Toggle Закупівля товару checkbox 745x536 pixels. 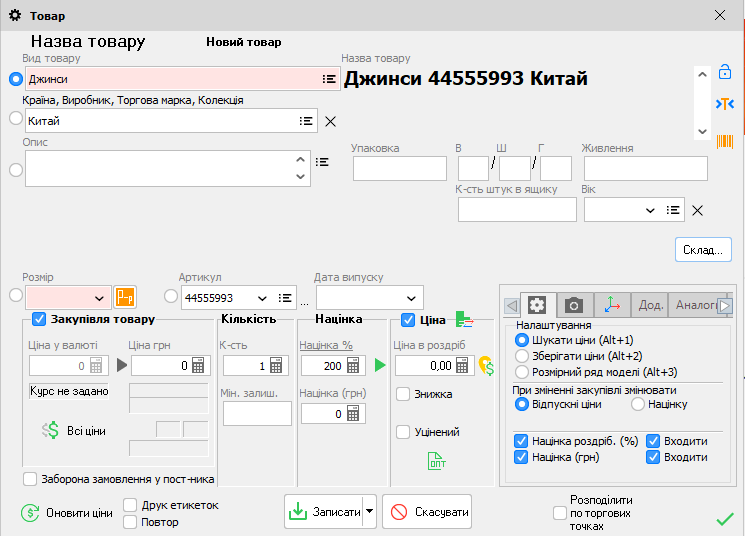click(x=40, y=319)
